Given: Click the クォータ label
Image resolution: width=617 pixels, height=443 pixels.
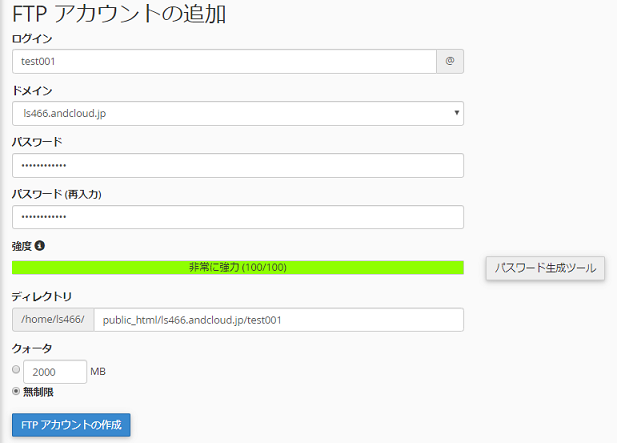Looking at the screenshot, I should 32,348.
